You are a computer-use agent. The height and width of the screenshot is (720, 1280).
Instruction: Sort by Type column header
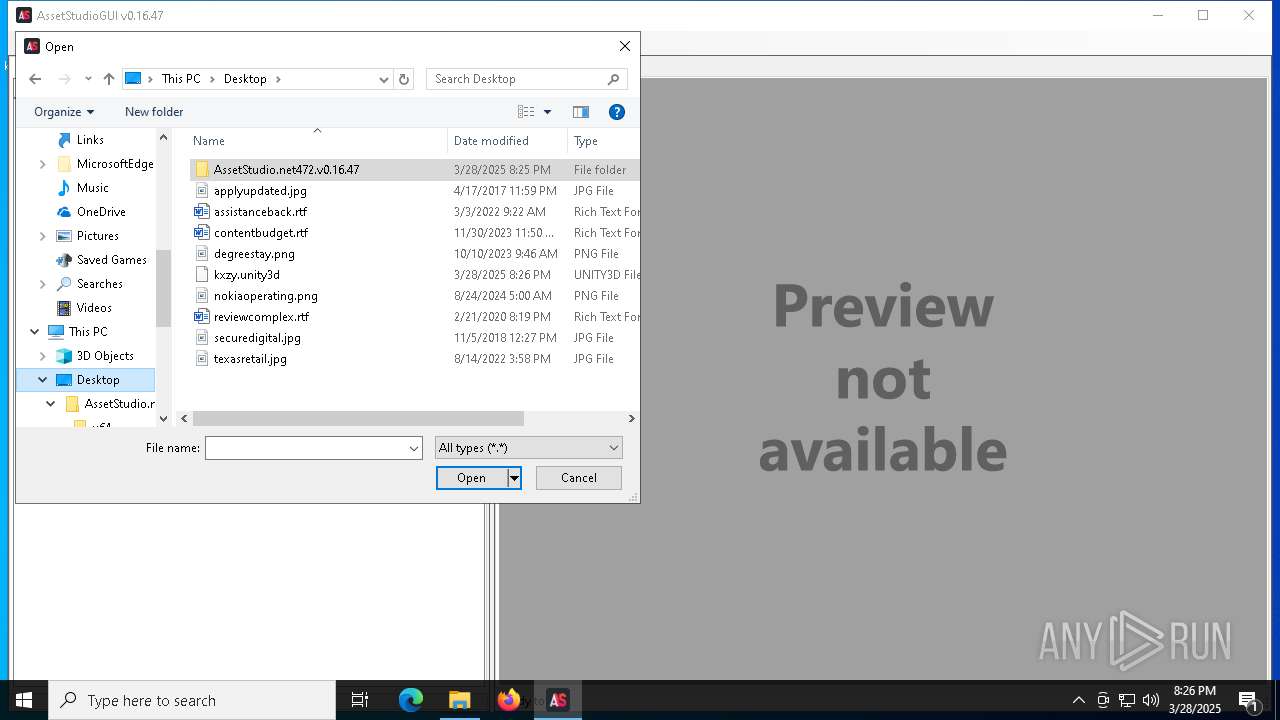(x=603, y=141)
